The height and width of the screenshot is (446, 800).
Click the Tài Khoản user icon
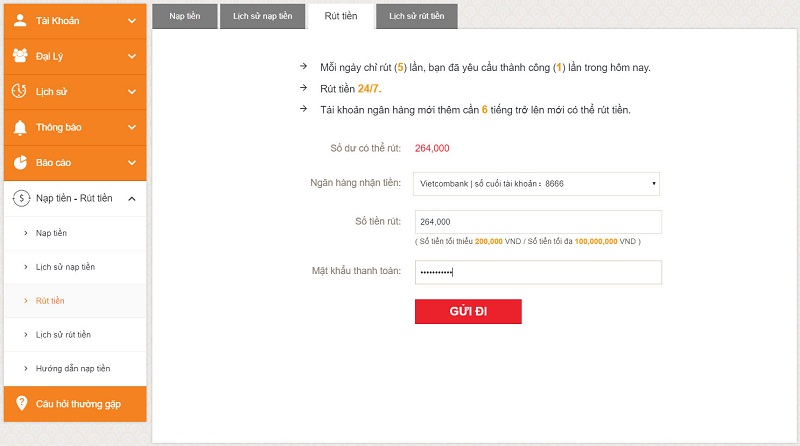[x=20, y=20]
